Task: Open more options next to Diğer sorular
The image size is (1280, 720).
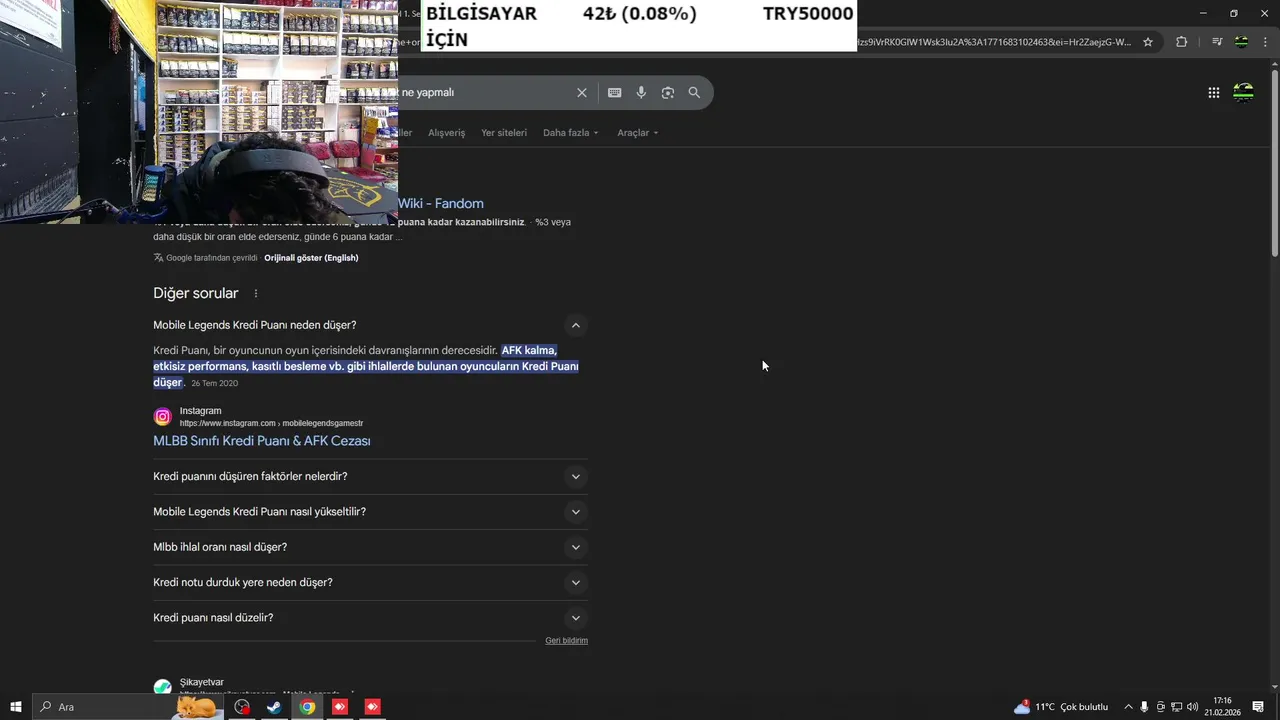Action: tap(256, 294)
